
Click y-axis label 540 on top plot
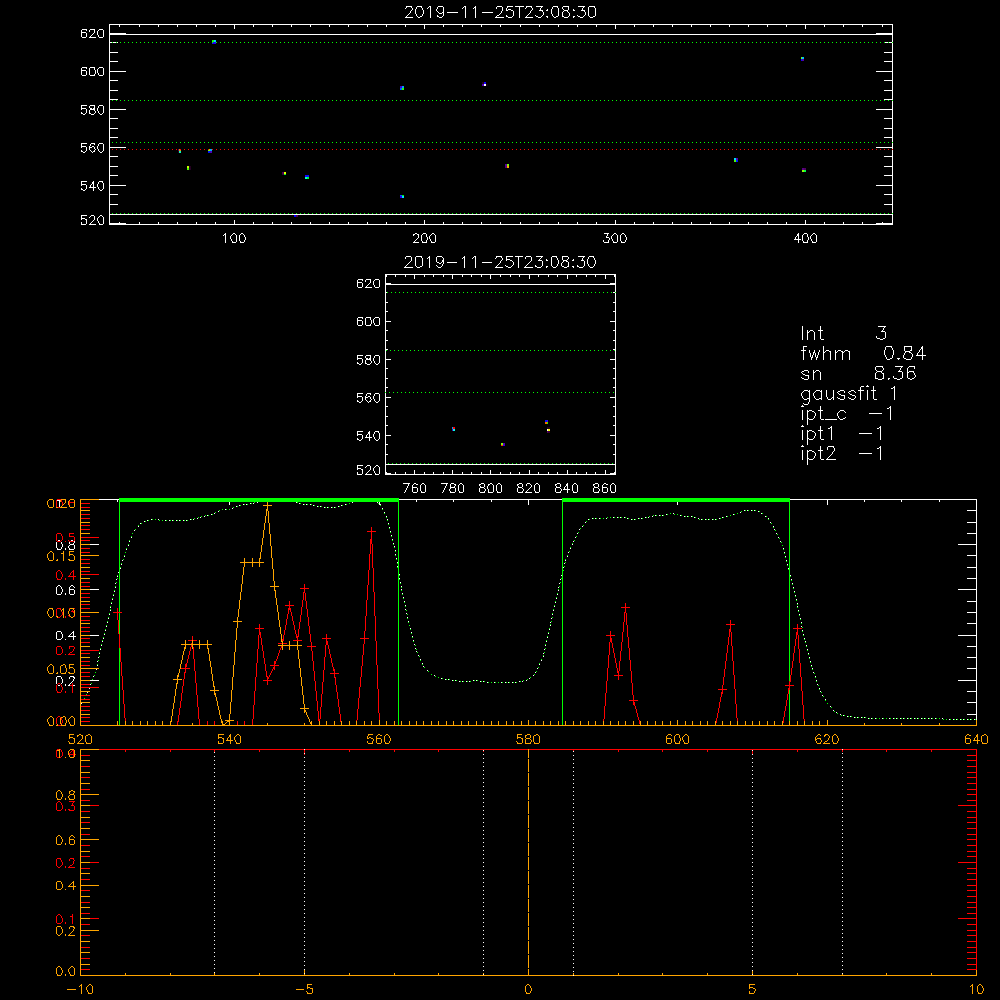click(x=92, y=186)
